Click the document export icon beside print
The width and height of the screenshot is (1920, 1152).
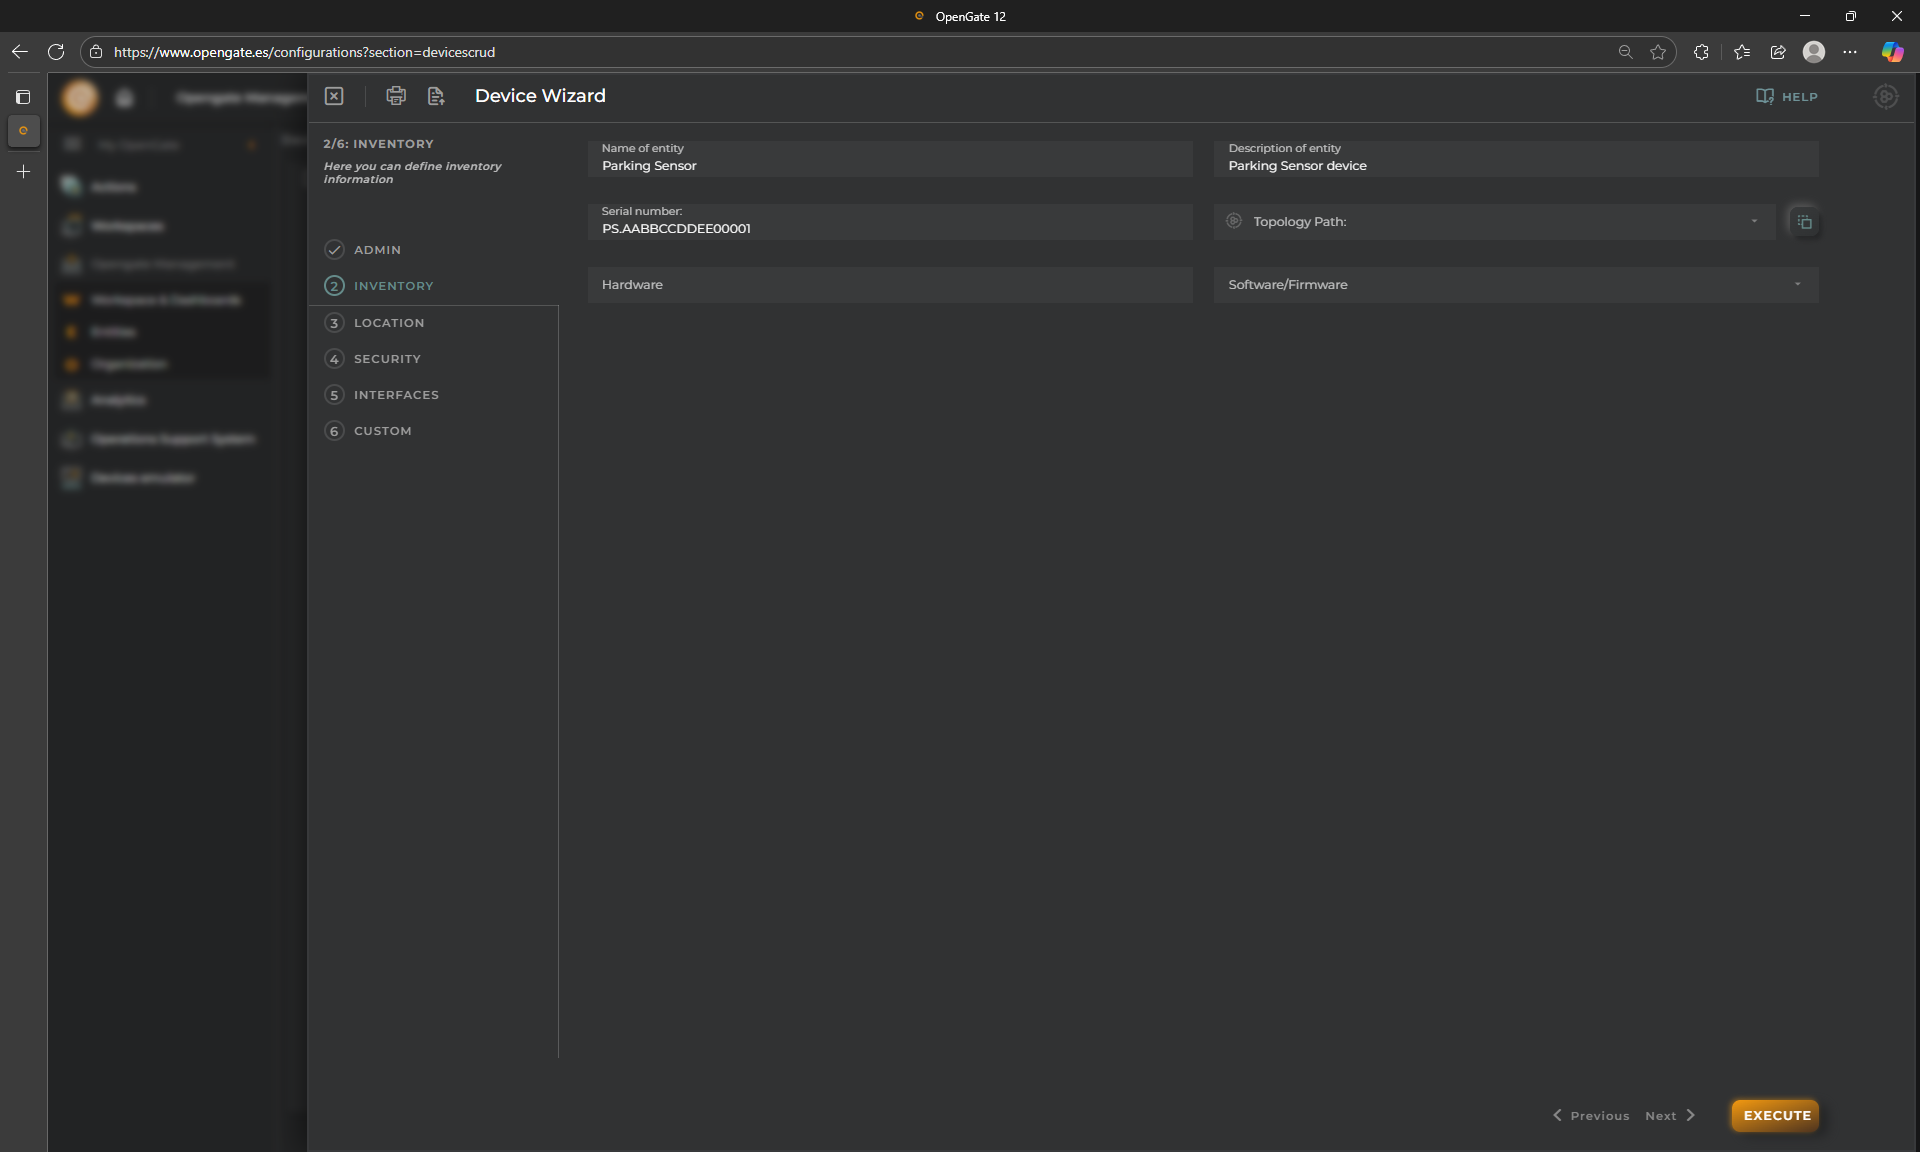tap(436, 96)
